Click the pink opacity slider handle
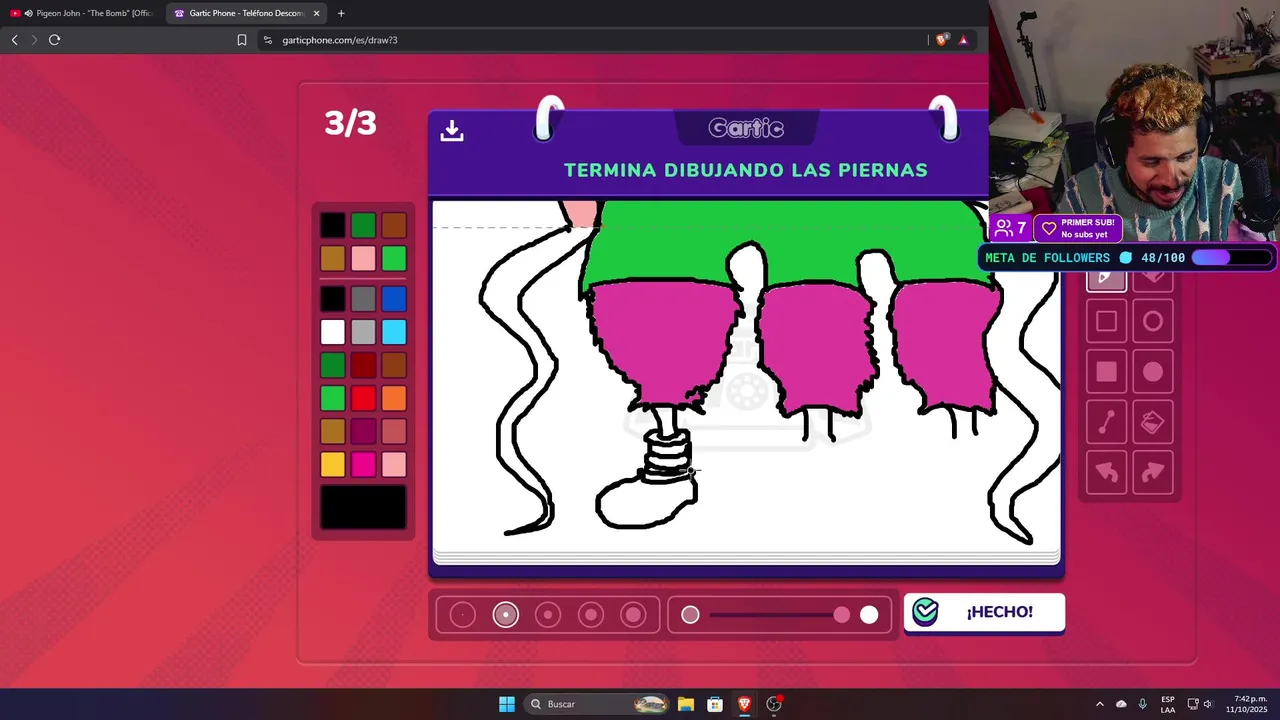The height and width of the screenshot is (720, 1280). (842, 615)
